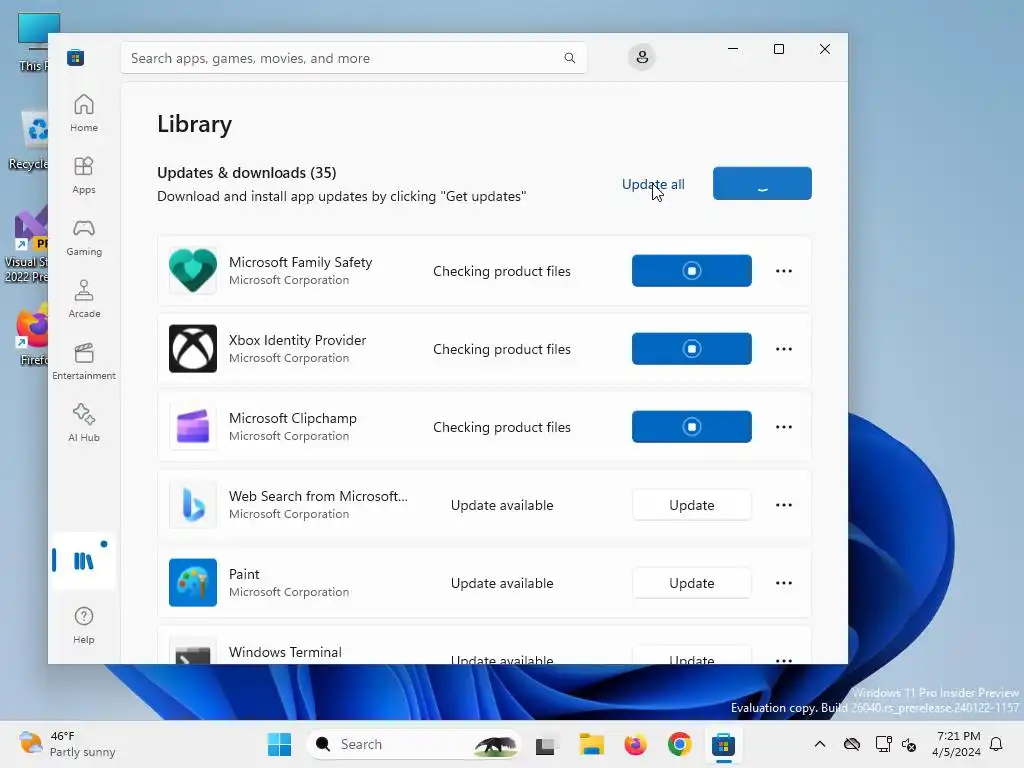Stop the Microsoft Family Safety download
The width and height of the screenshot is (1024, 768).
(x=692, y=270)
